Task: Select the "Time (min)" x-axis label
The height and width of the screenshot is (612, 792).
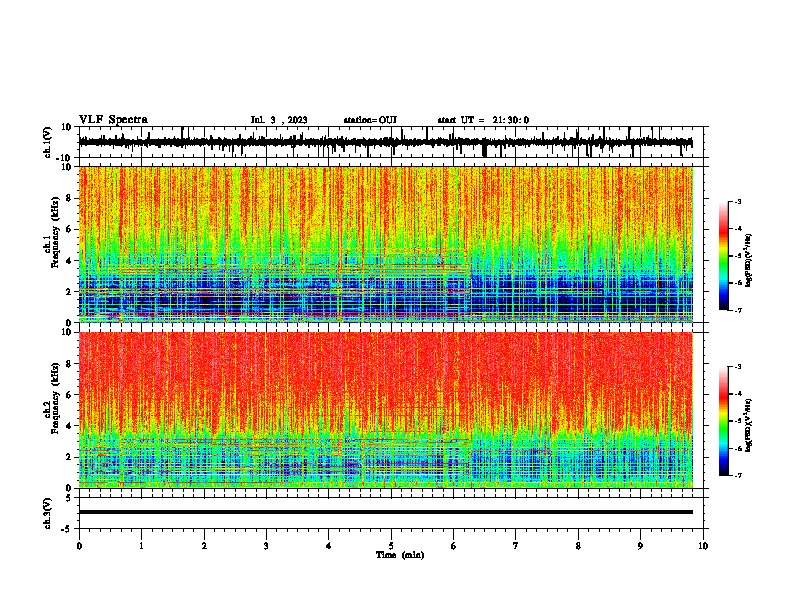Action: [x=400, y=555]
